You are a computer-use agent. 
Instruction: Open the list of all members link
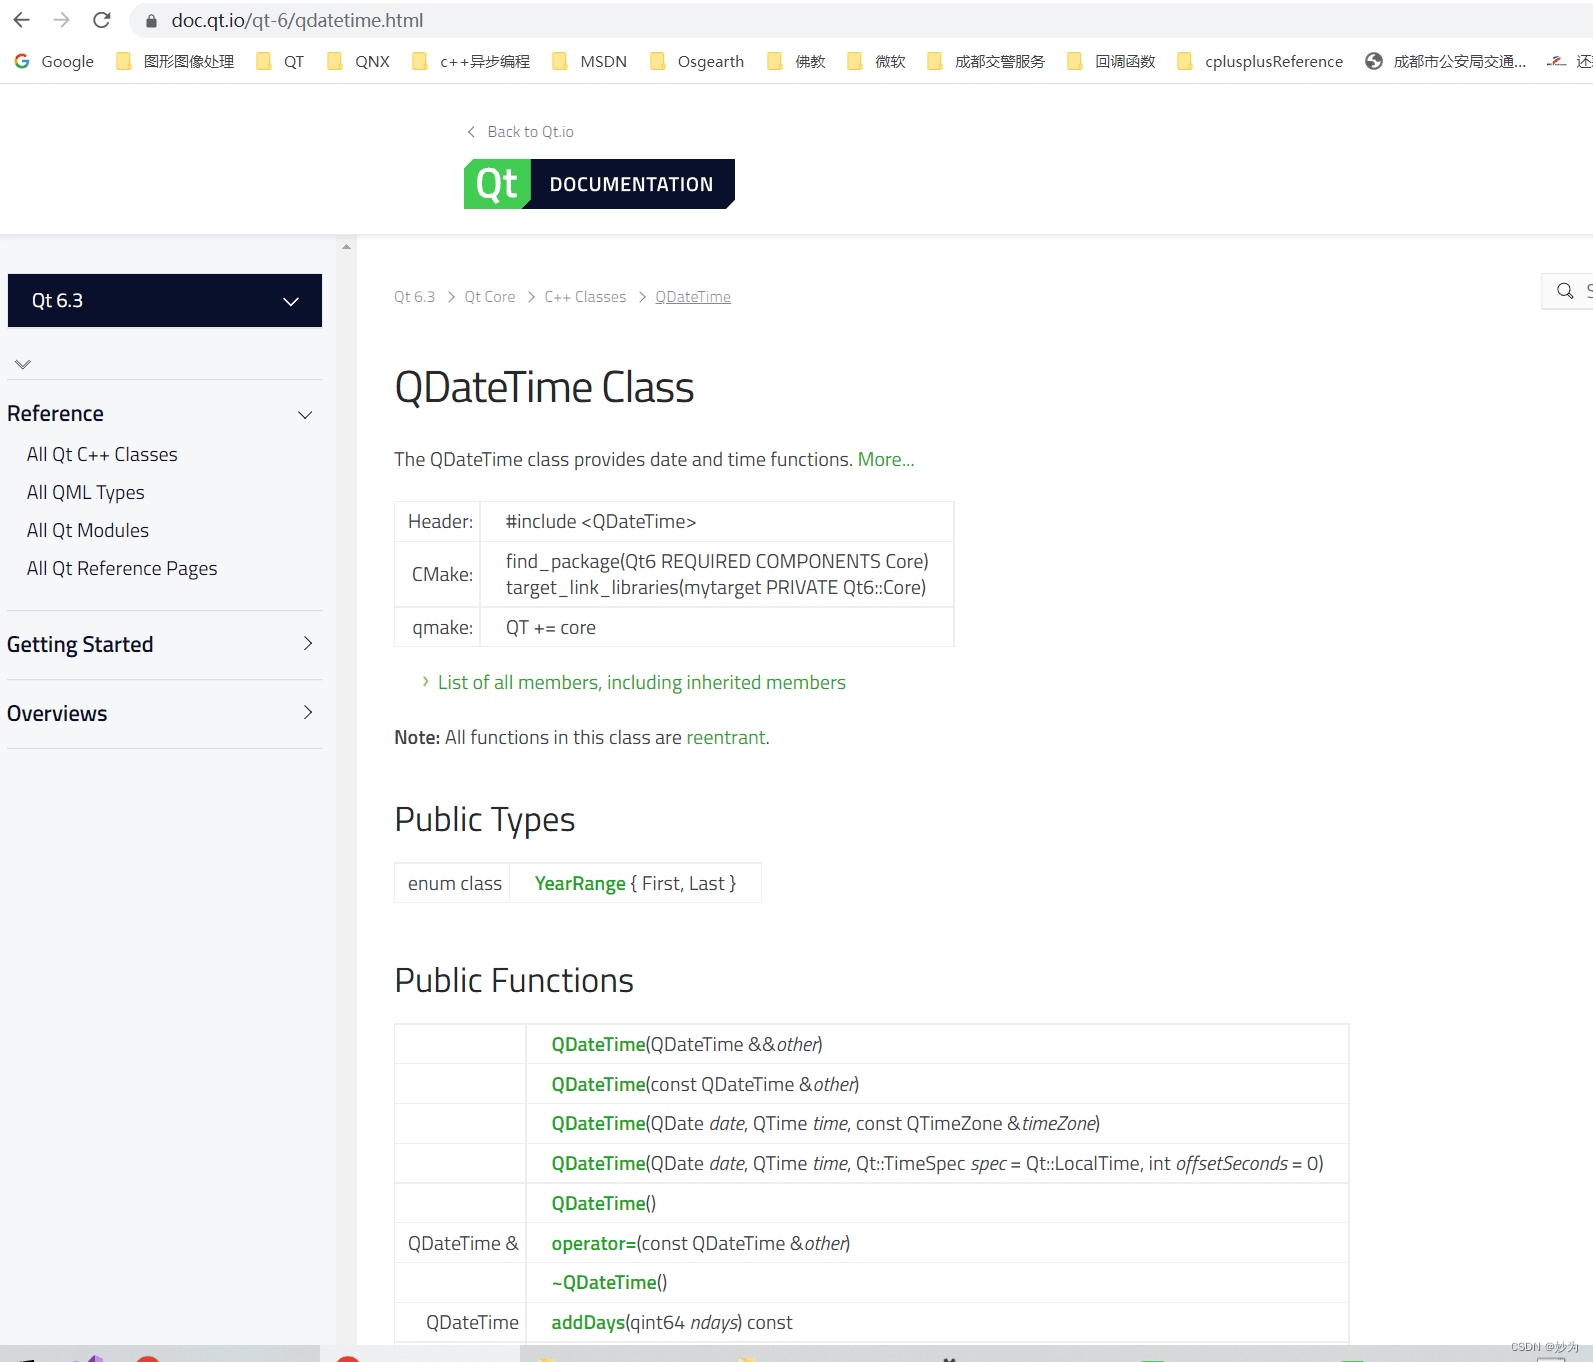pyautogui.click(x=641, y=683)
